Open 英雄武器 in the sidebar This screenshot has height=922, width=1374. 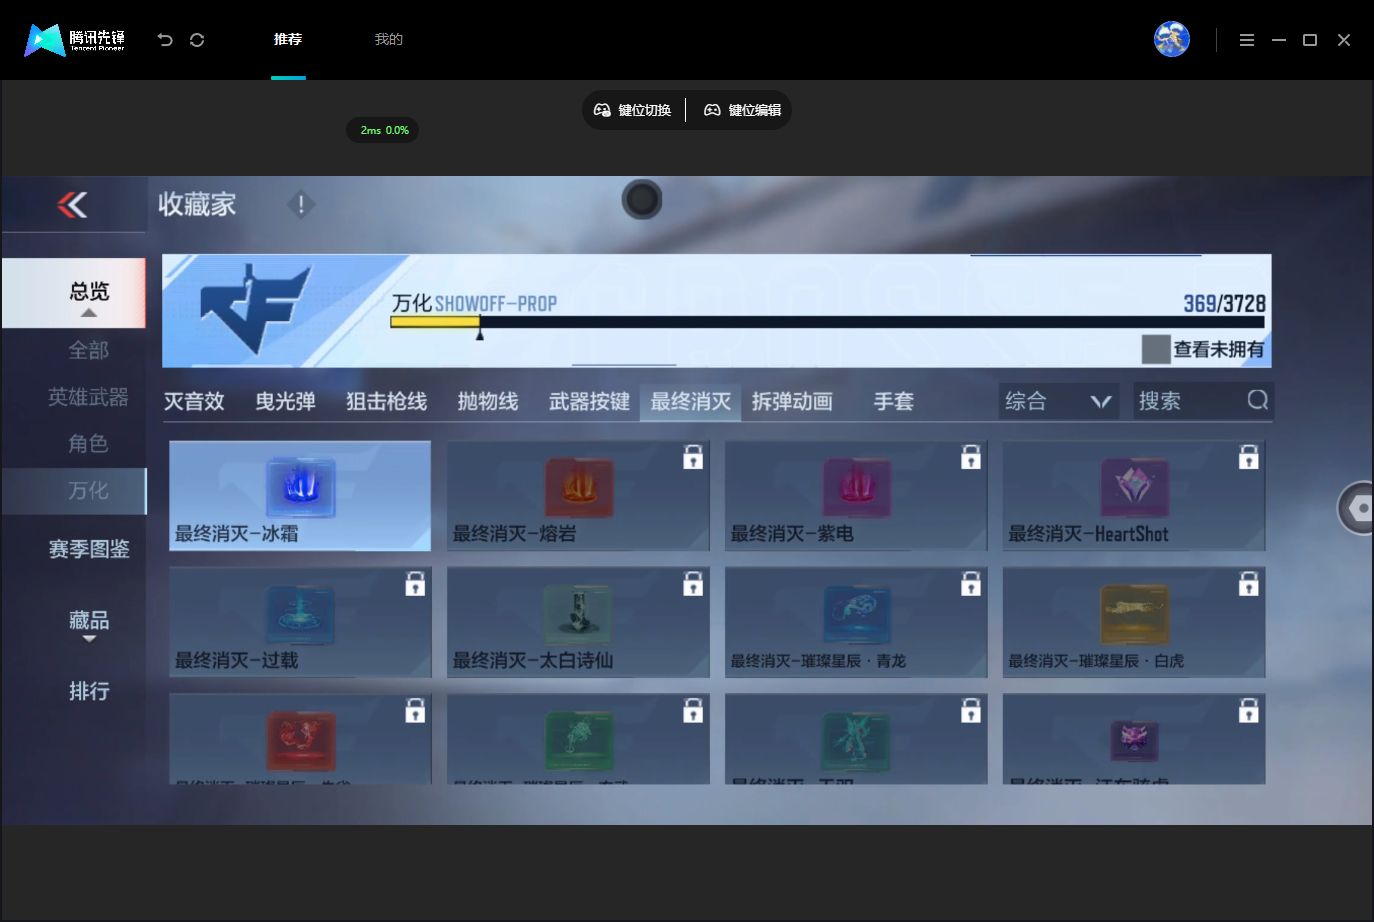(89, 397)
